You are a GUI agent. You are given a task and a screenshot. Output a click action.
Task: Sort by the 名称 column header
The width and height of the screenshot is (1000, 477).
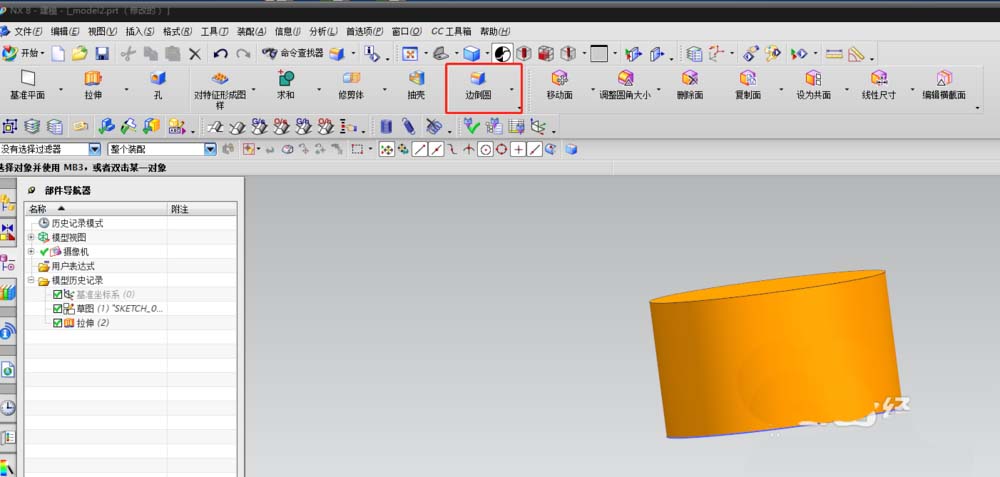96,209
